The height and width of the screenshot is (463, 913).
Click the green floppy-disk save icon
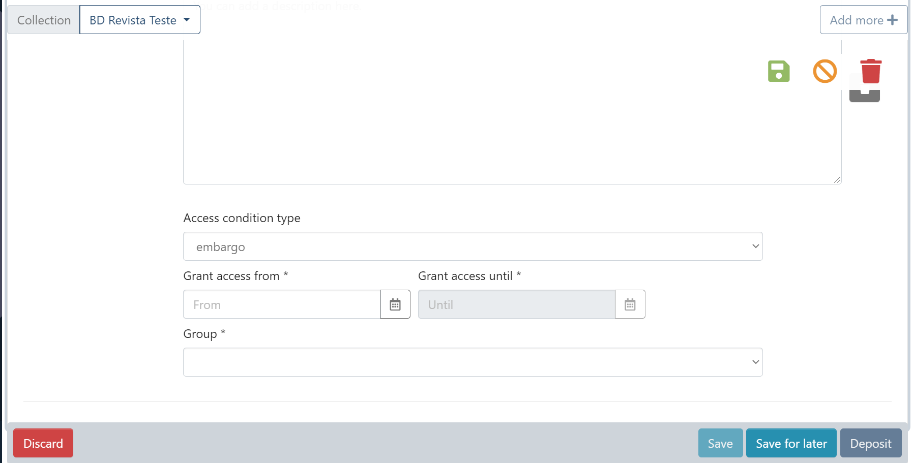pos(778,71)
